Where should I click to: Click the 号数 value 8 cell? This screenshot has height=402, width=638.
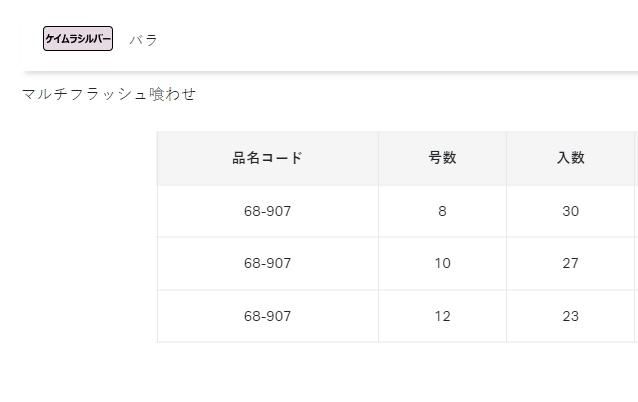tap(442, 211)
